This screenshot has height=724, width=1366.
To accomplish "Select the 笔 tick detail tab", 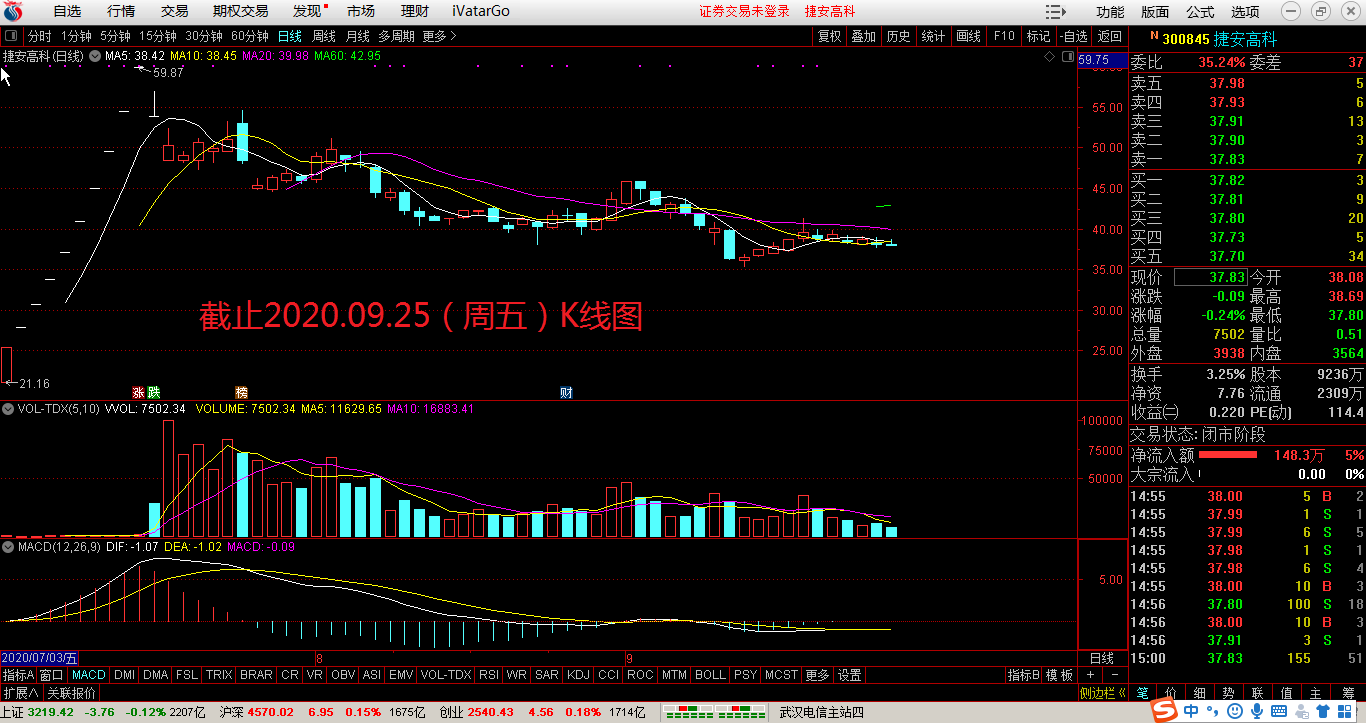I will click(x=1141, y=693).
